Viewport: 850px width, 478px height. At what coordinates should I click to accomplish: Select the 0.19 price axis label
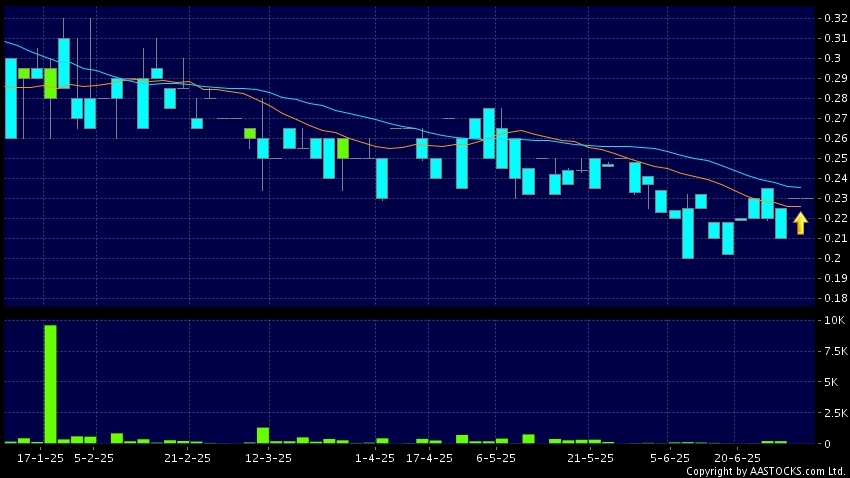835,278
